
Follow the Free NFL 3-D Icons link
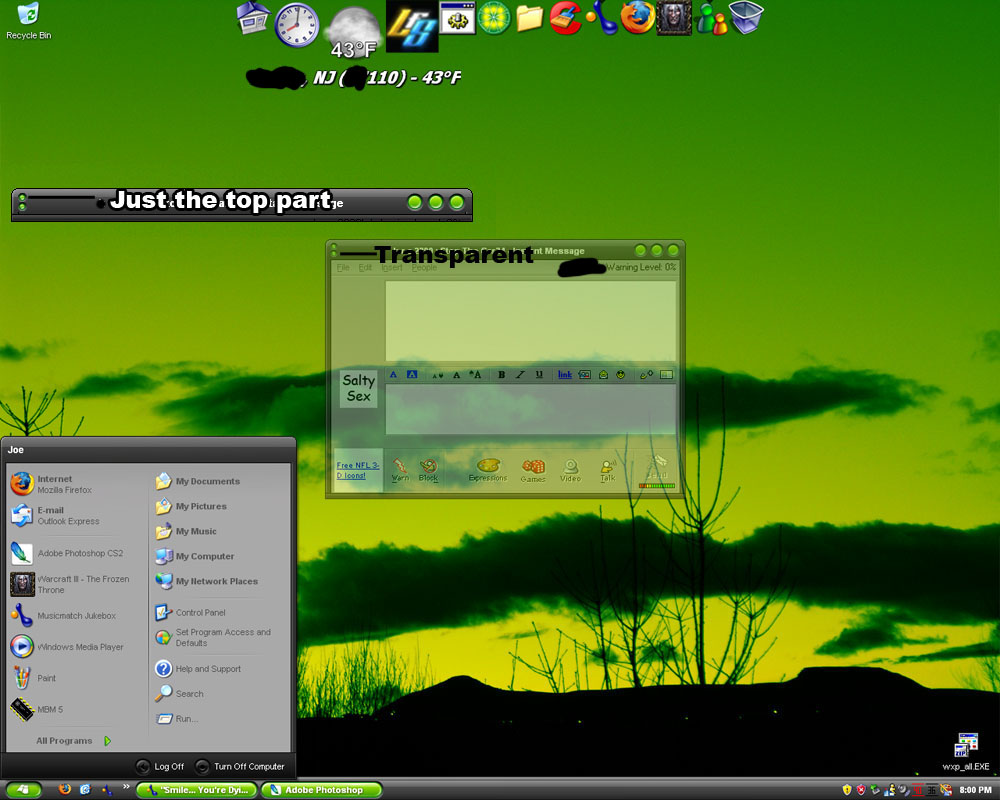tap(357, 470)
